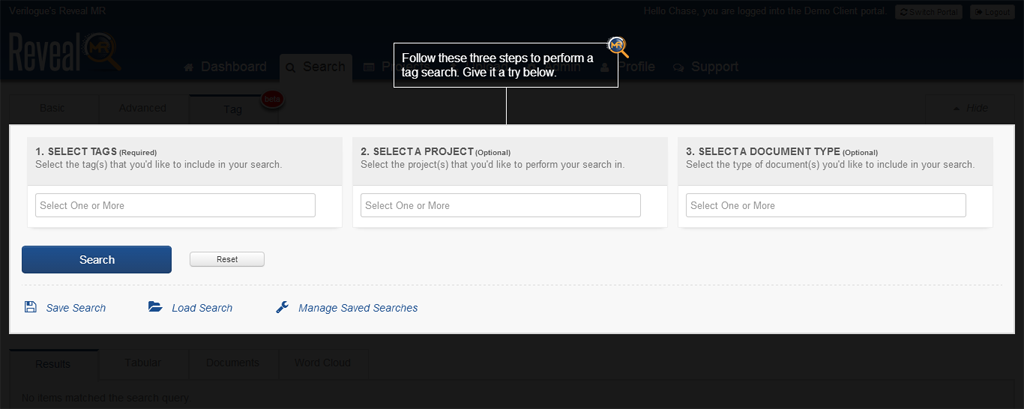
Task: Click the floppy disk Save Search icon
Action: coord(30,308)
